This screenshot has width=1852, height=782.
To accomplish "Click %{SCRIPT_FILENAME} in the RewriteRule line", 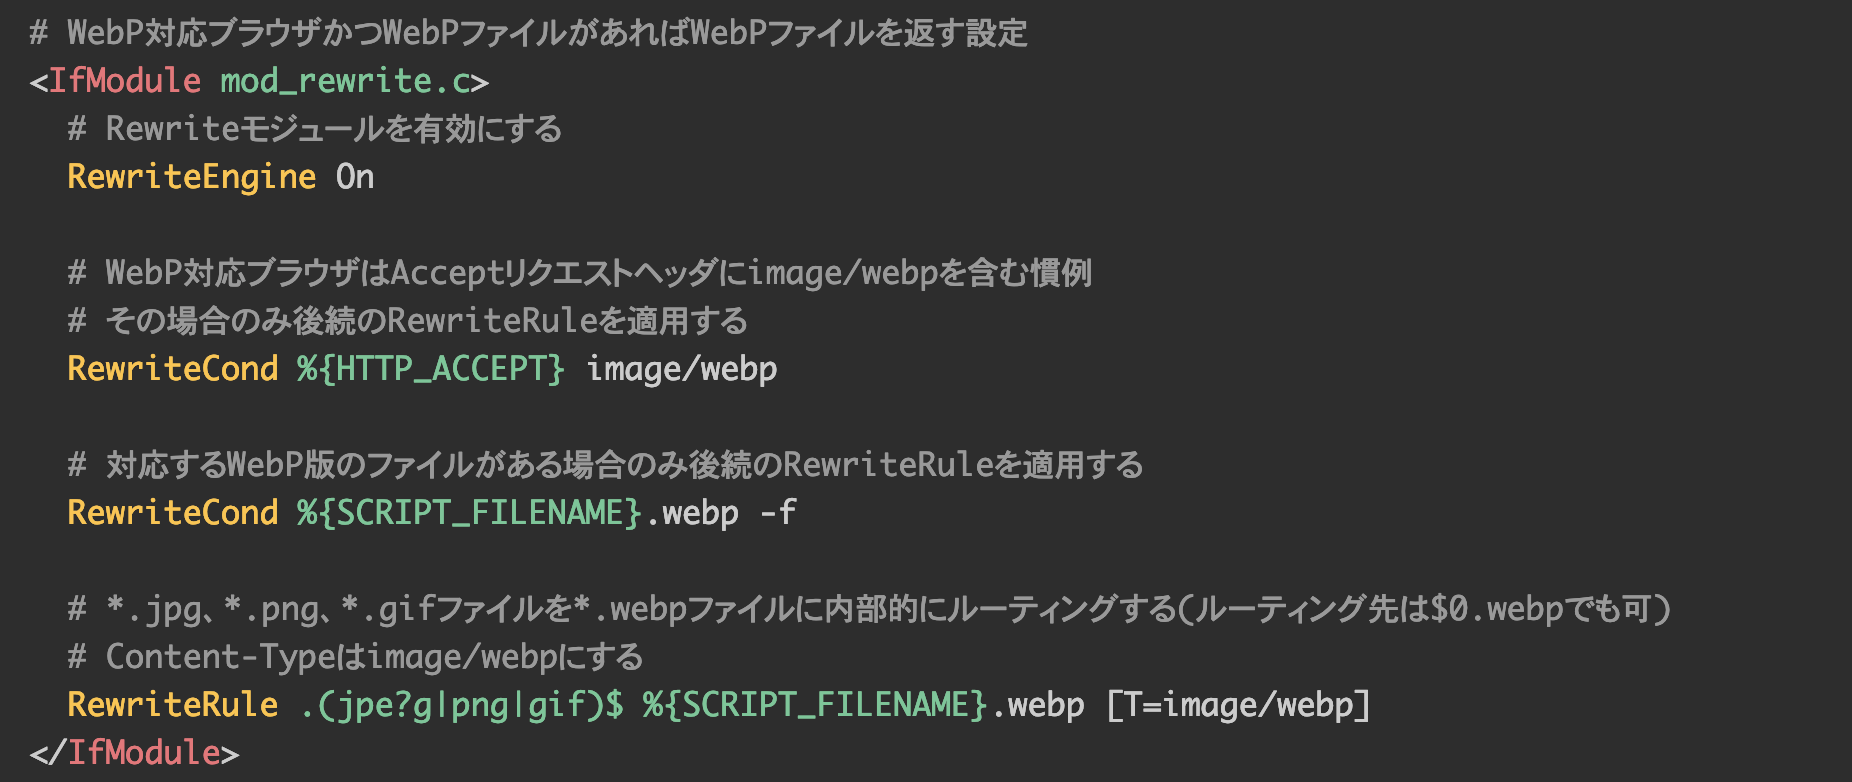I will pyautogui.click(x=815, y=705).
